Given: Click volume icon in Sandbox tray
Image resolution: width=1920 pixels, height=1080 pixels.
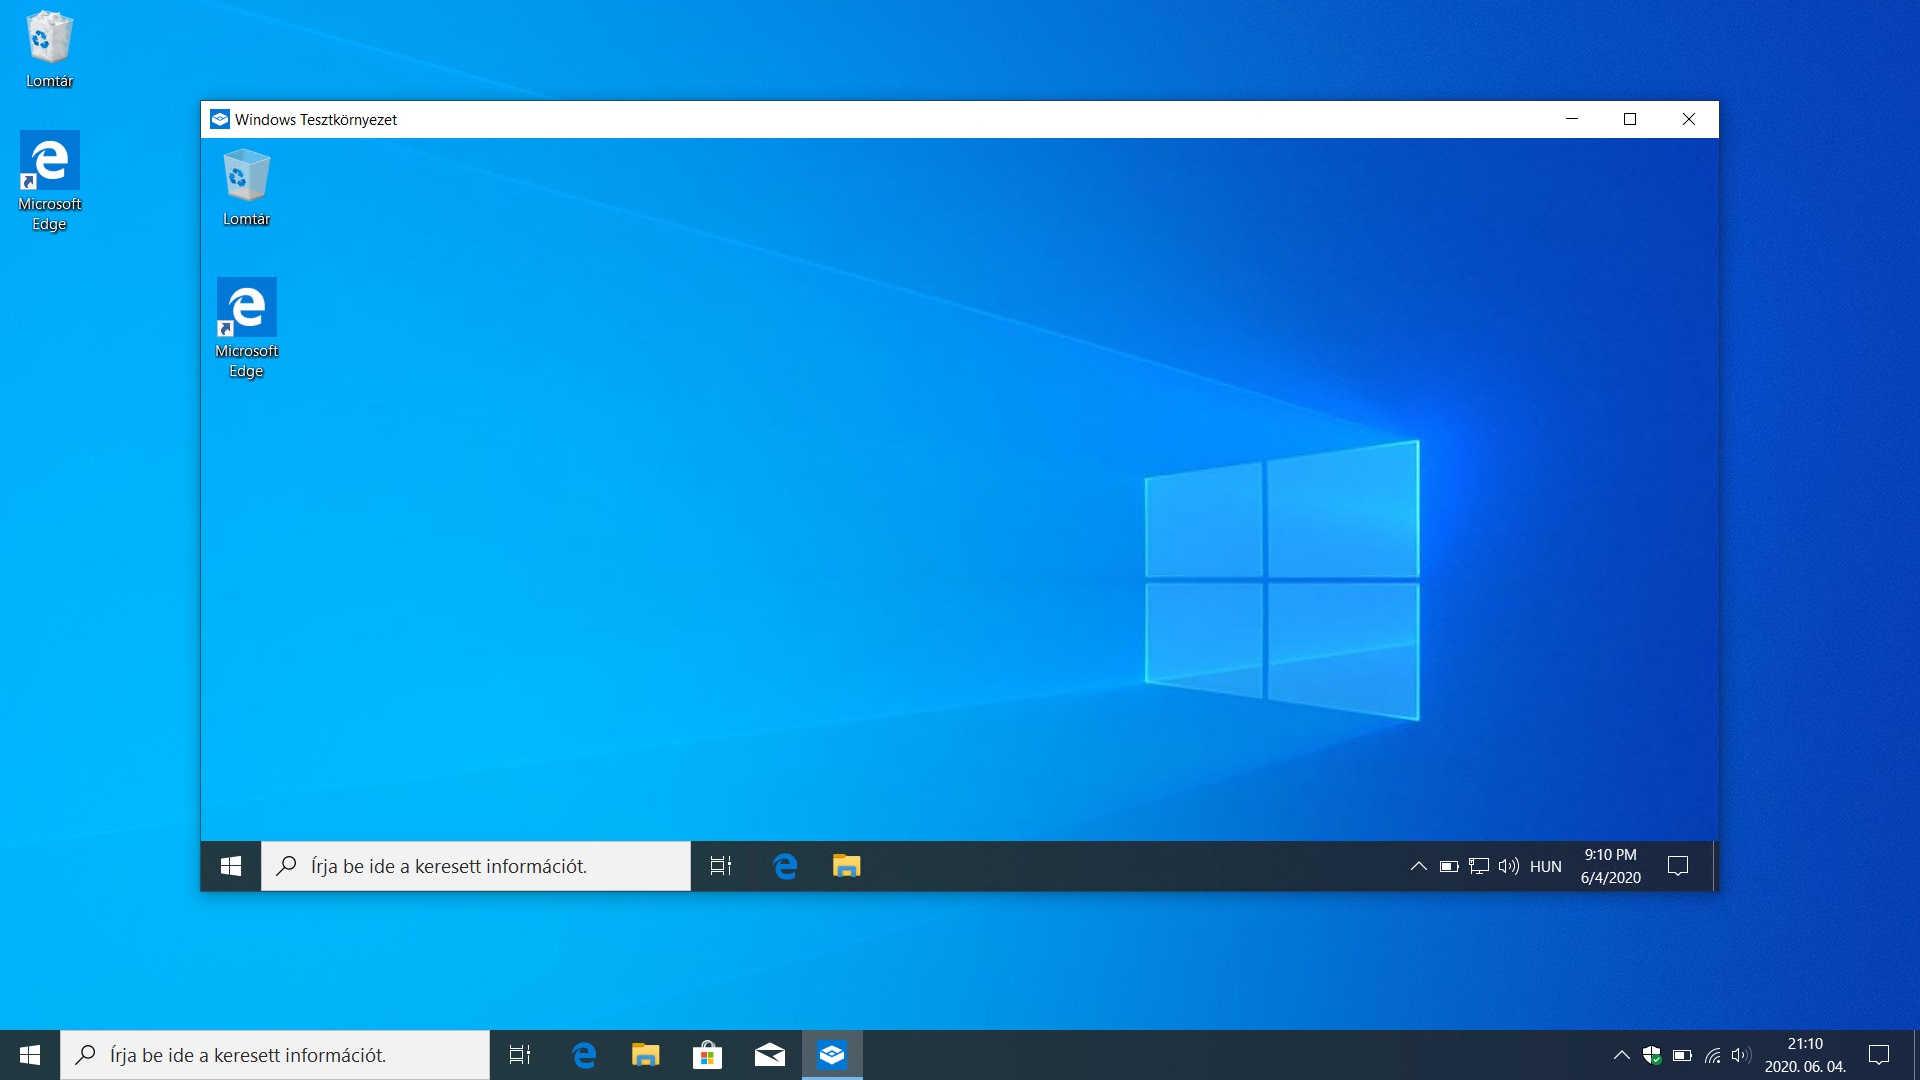Looking at the screenshot, I should (x=1509, y=866).
